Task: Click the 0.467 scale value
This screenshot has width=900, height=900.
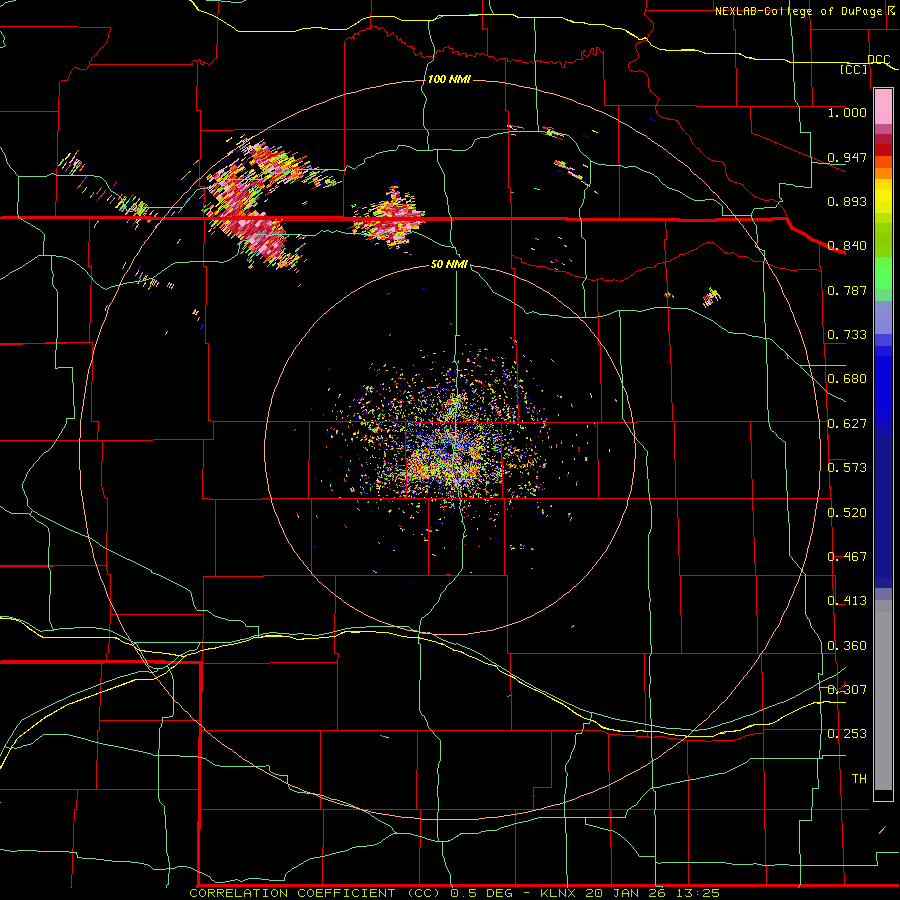Action: 847,557
